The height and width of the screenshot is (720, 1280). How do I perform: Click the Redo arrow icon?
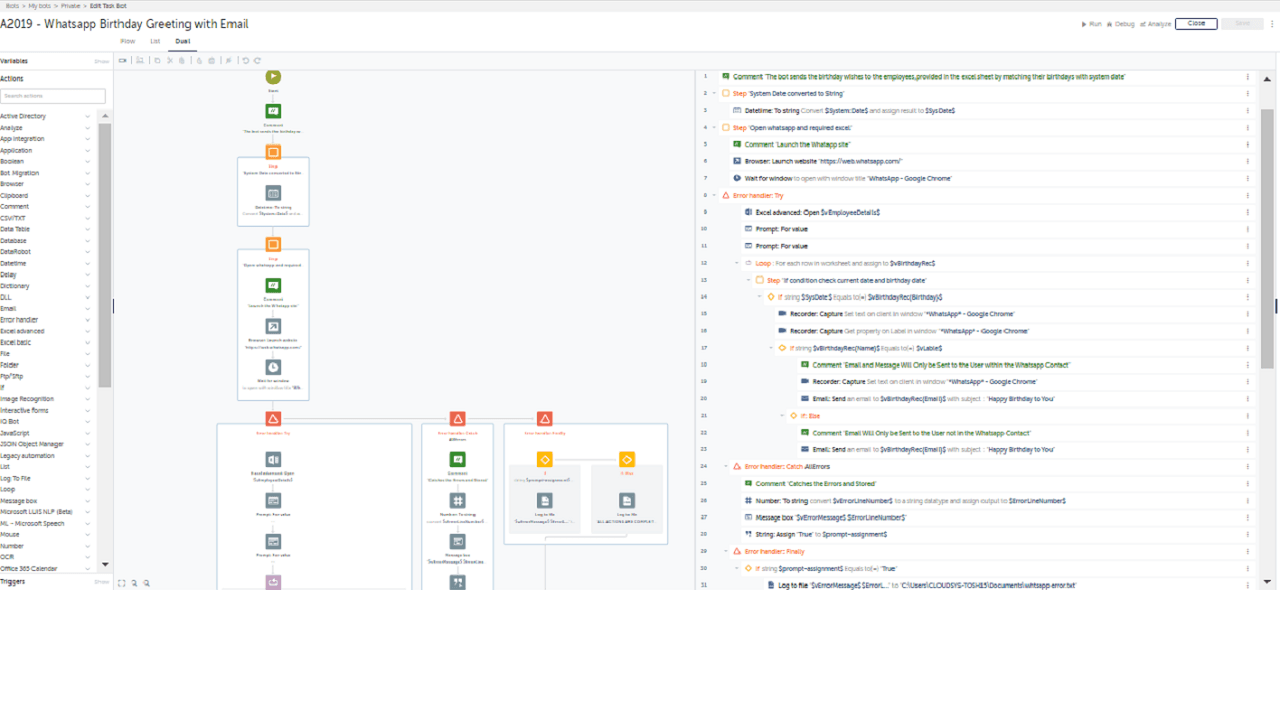(258, 60)
